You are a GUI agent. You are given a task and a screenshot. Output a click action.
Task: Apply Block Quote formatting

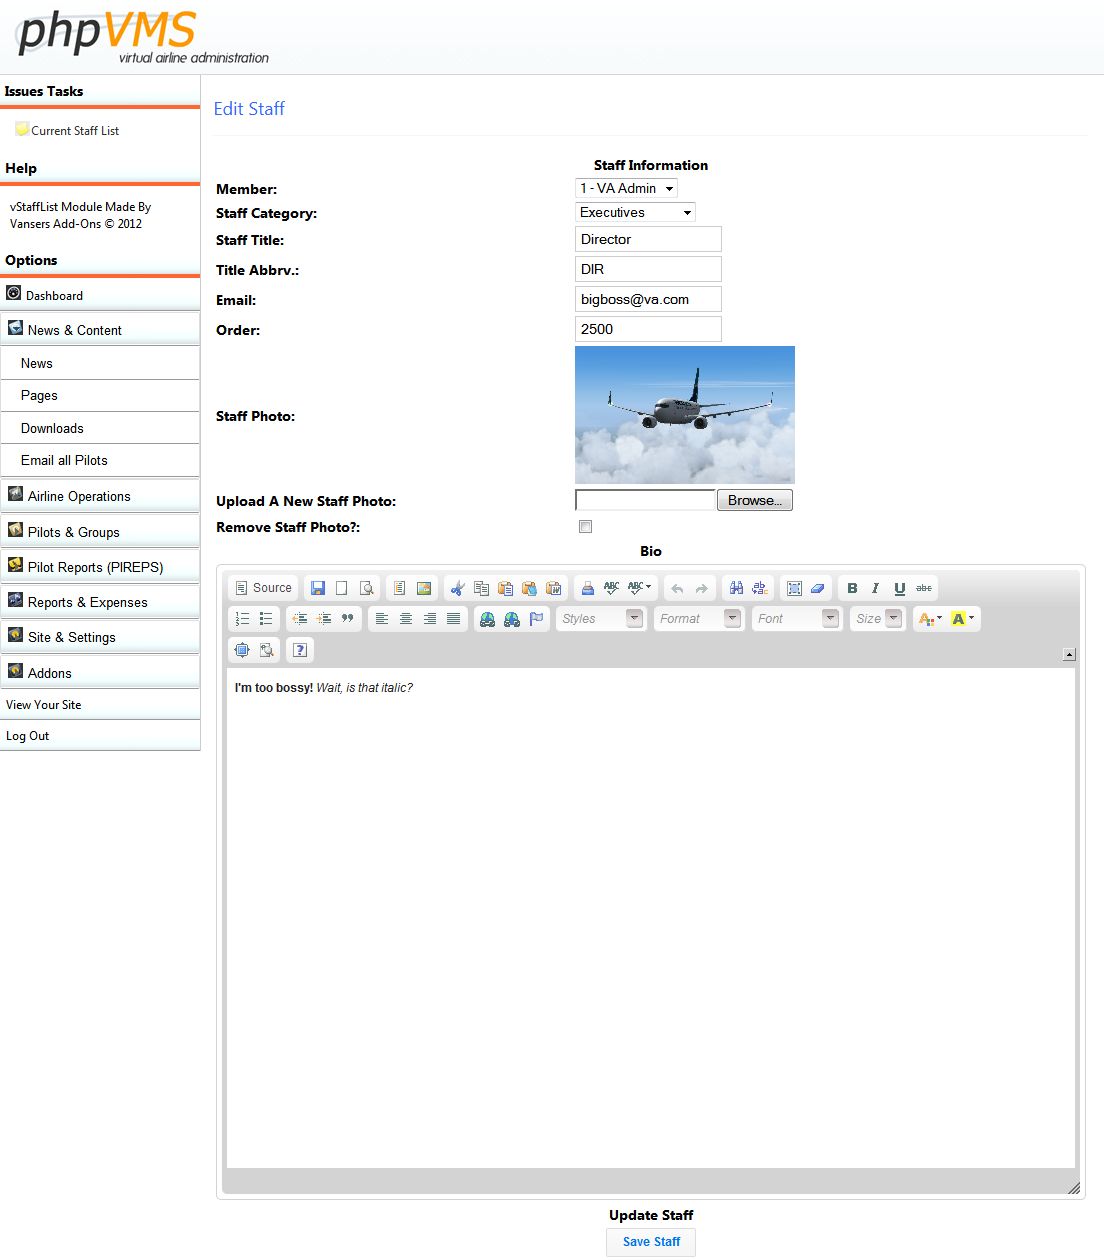tap(348, 619)
